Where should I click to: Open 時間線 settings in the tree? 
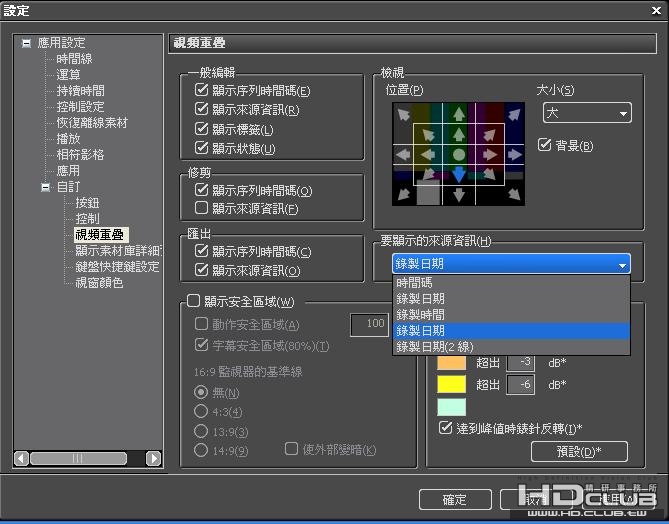click(x=74, y=59)
